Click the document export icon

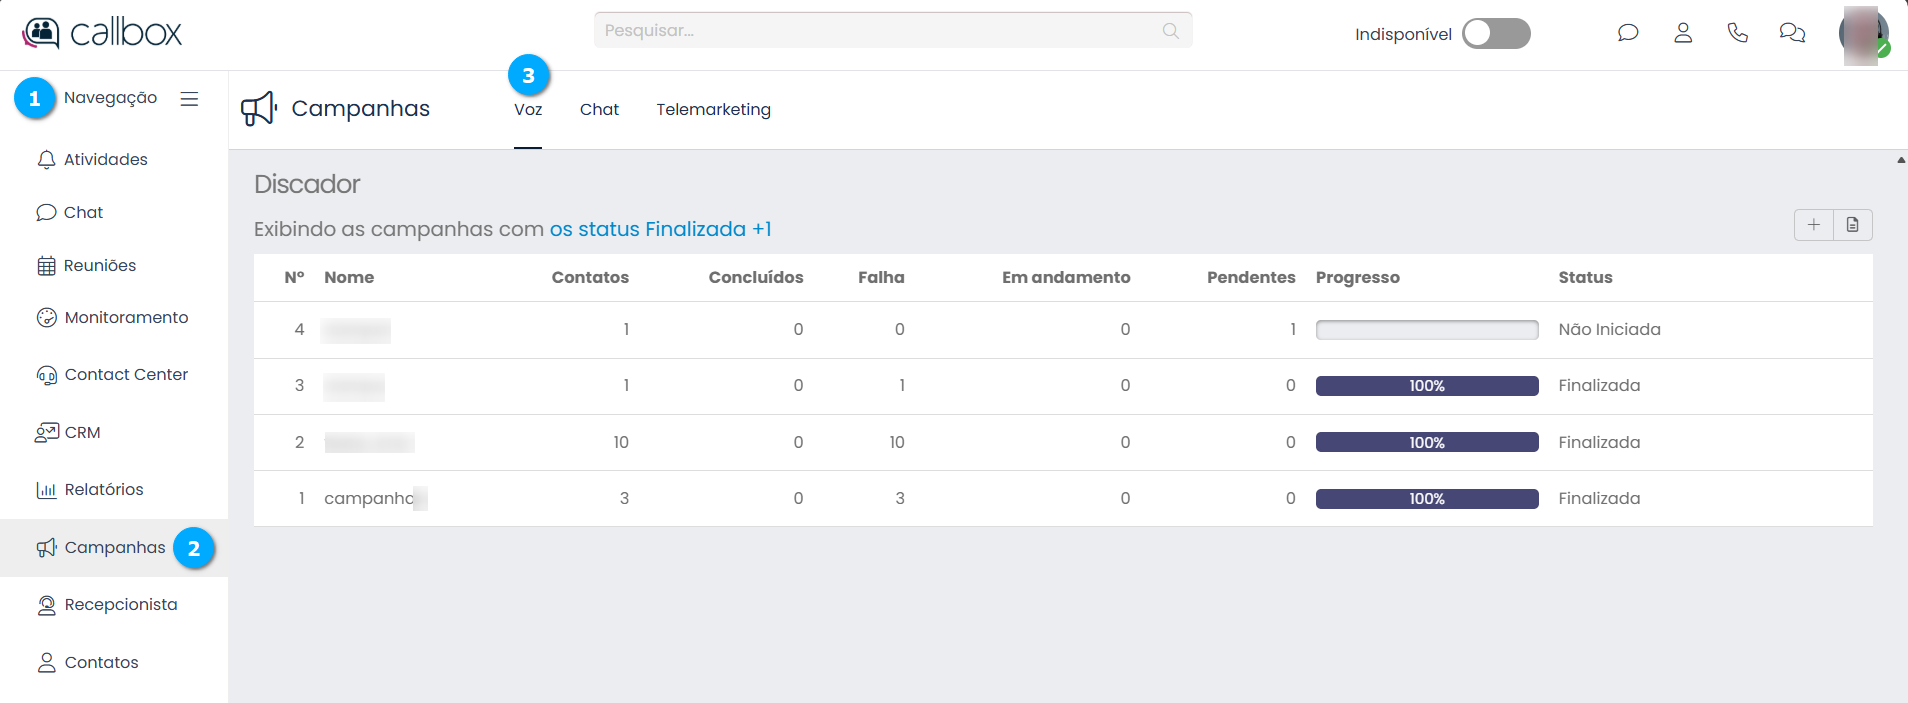click(x=1853, y=225)
